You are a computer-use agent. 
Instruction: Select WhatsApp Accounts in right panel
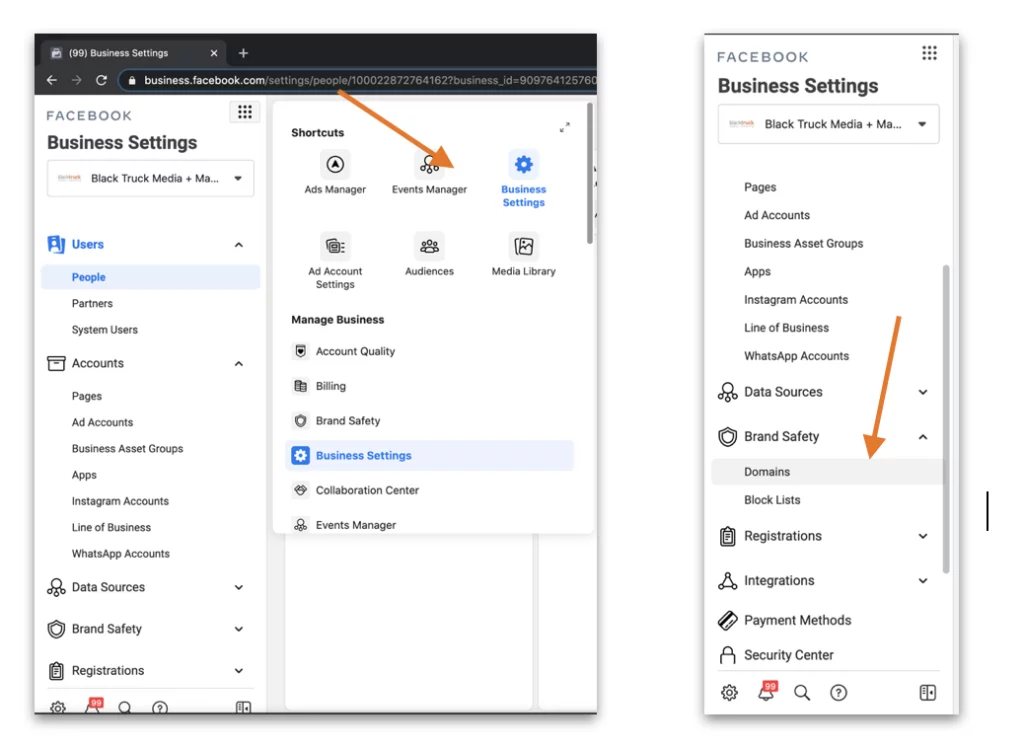click(796, 355)
